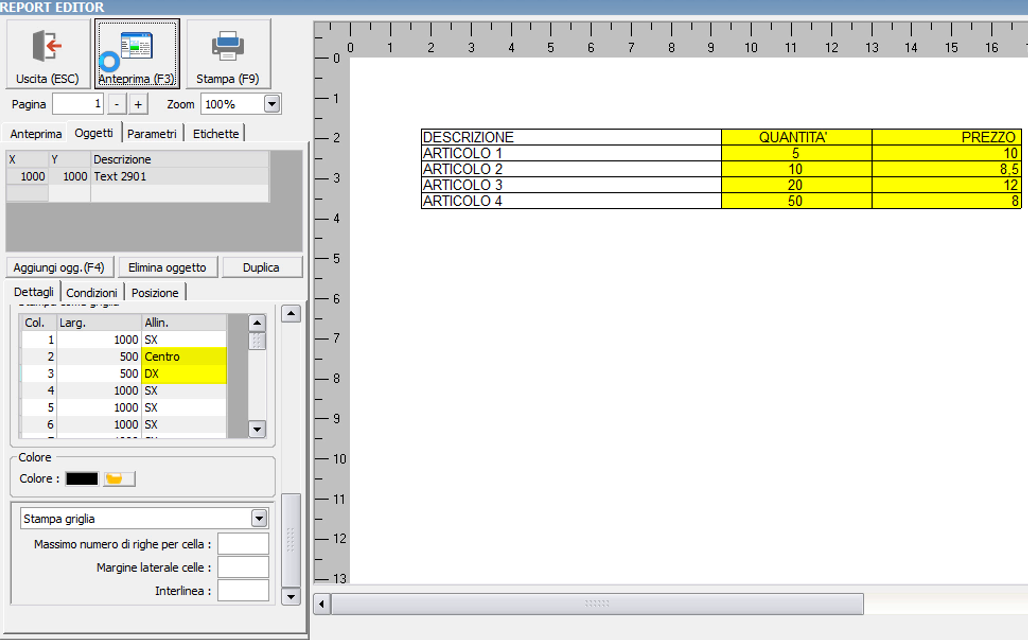The height and width of the screenshot is (640, 1028).
Task: Click the Duplica button
Action: point(263,267)
